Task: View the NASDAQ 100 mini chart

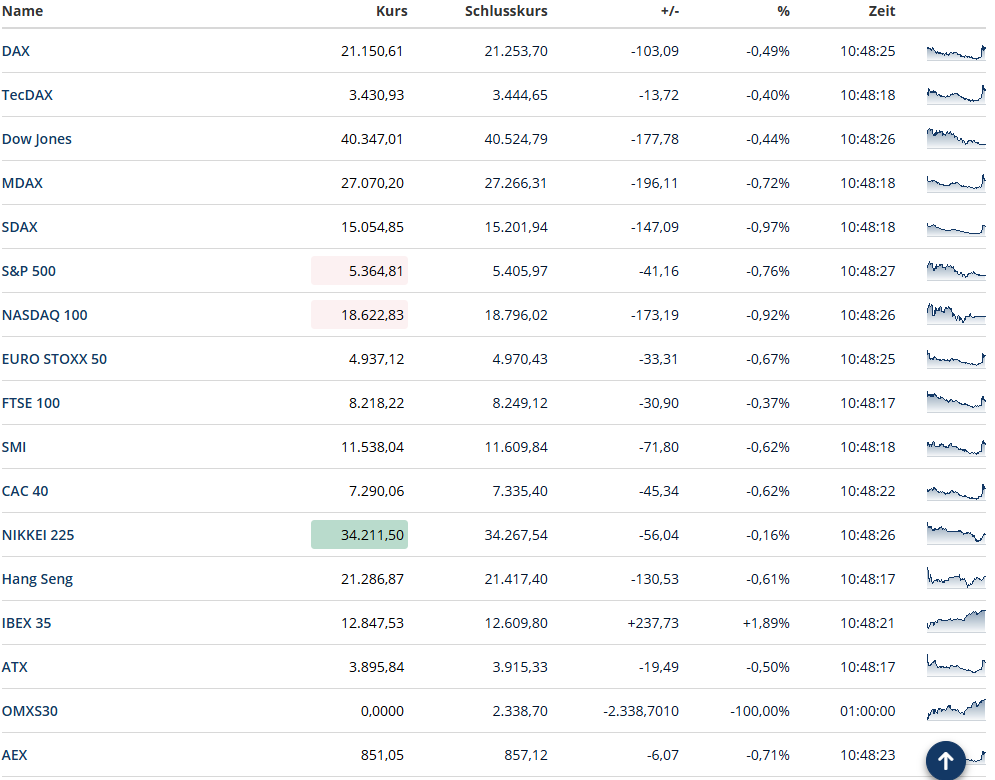Action: click(955, 314)
